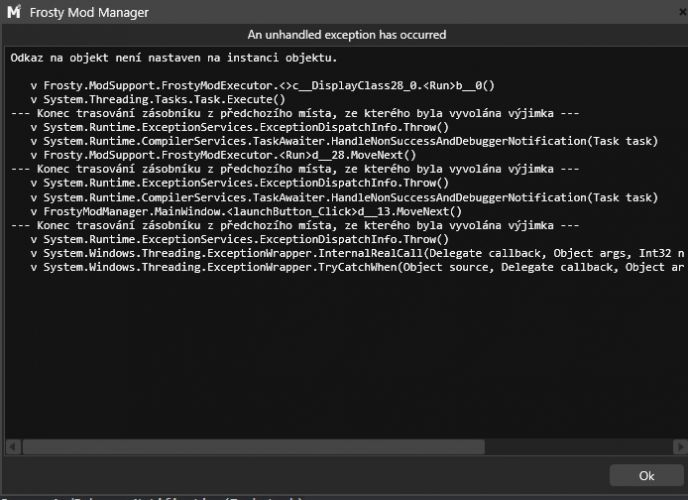The image size is (688, 500).
Task: Click the horizontal scrollbar left arrow
Action: (12, 447)
